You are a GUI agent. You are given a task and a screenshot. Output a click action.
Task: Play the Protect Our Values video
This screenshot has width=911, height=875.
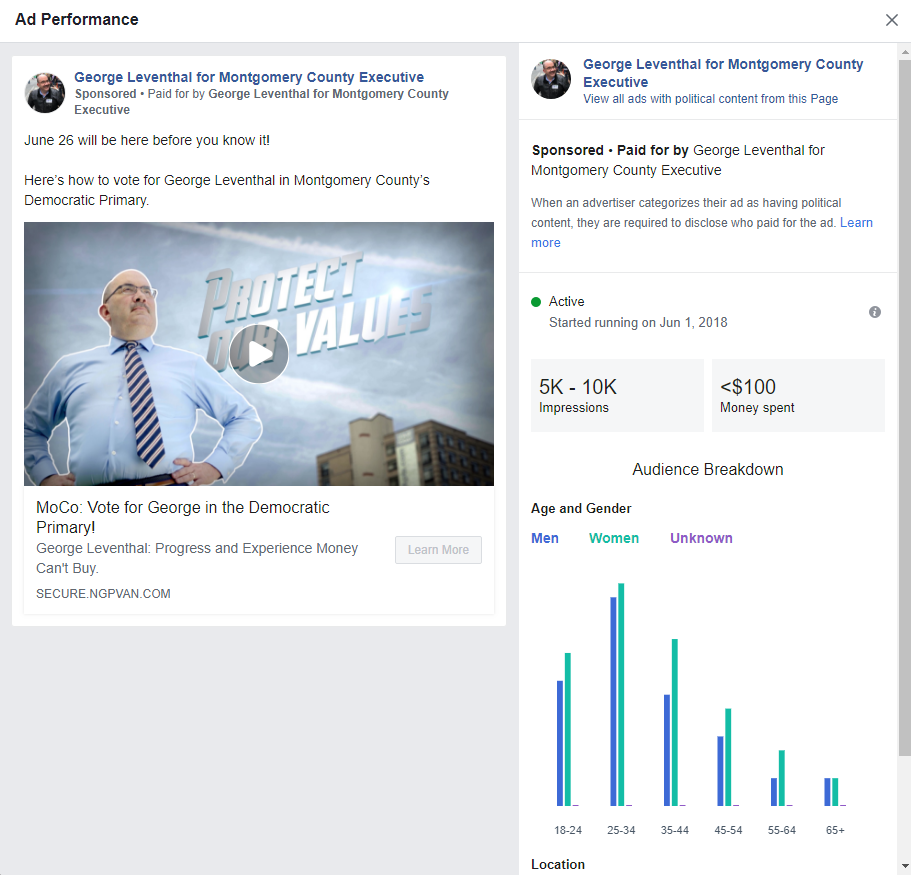(x=259, y=353)
